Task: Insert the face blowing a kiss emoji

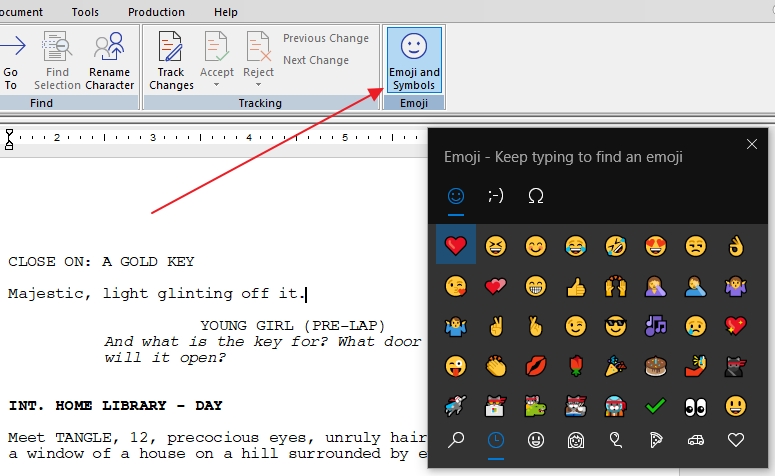Action: (456, 286)
